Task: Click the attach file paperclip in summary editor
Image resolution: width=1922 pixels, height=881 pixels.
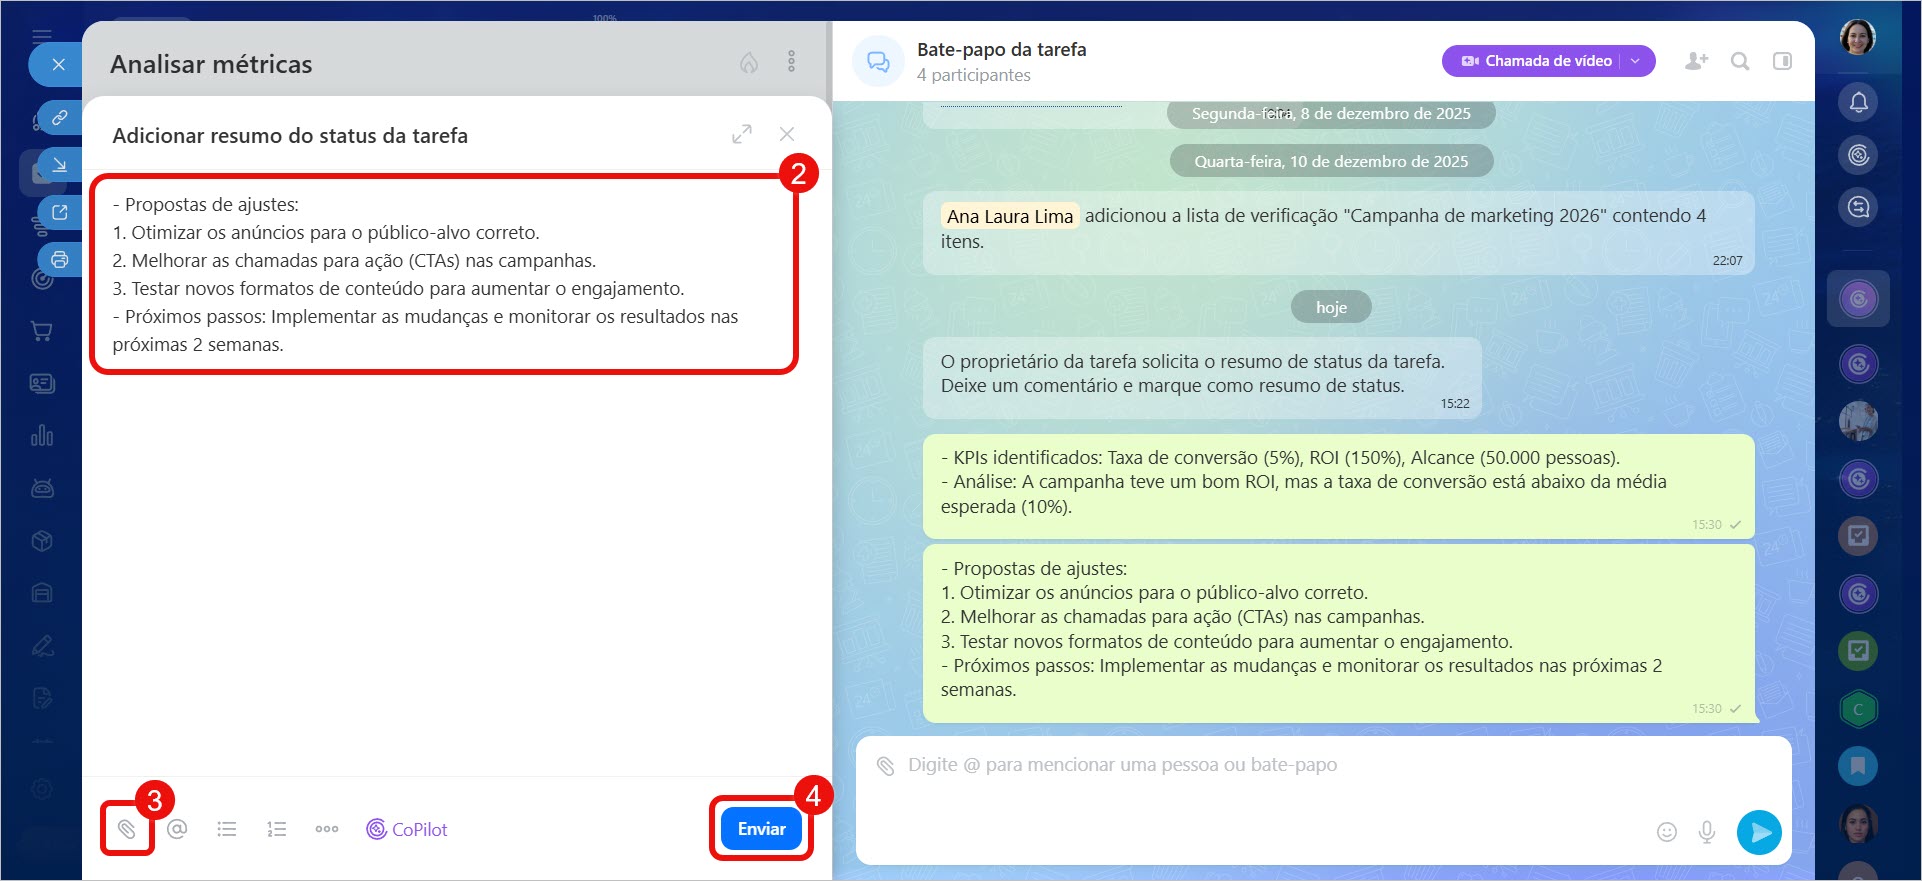Action: (127, 829)
